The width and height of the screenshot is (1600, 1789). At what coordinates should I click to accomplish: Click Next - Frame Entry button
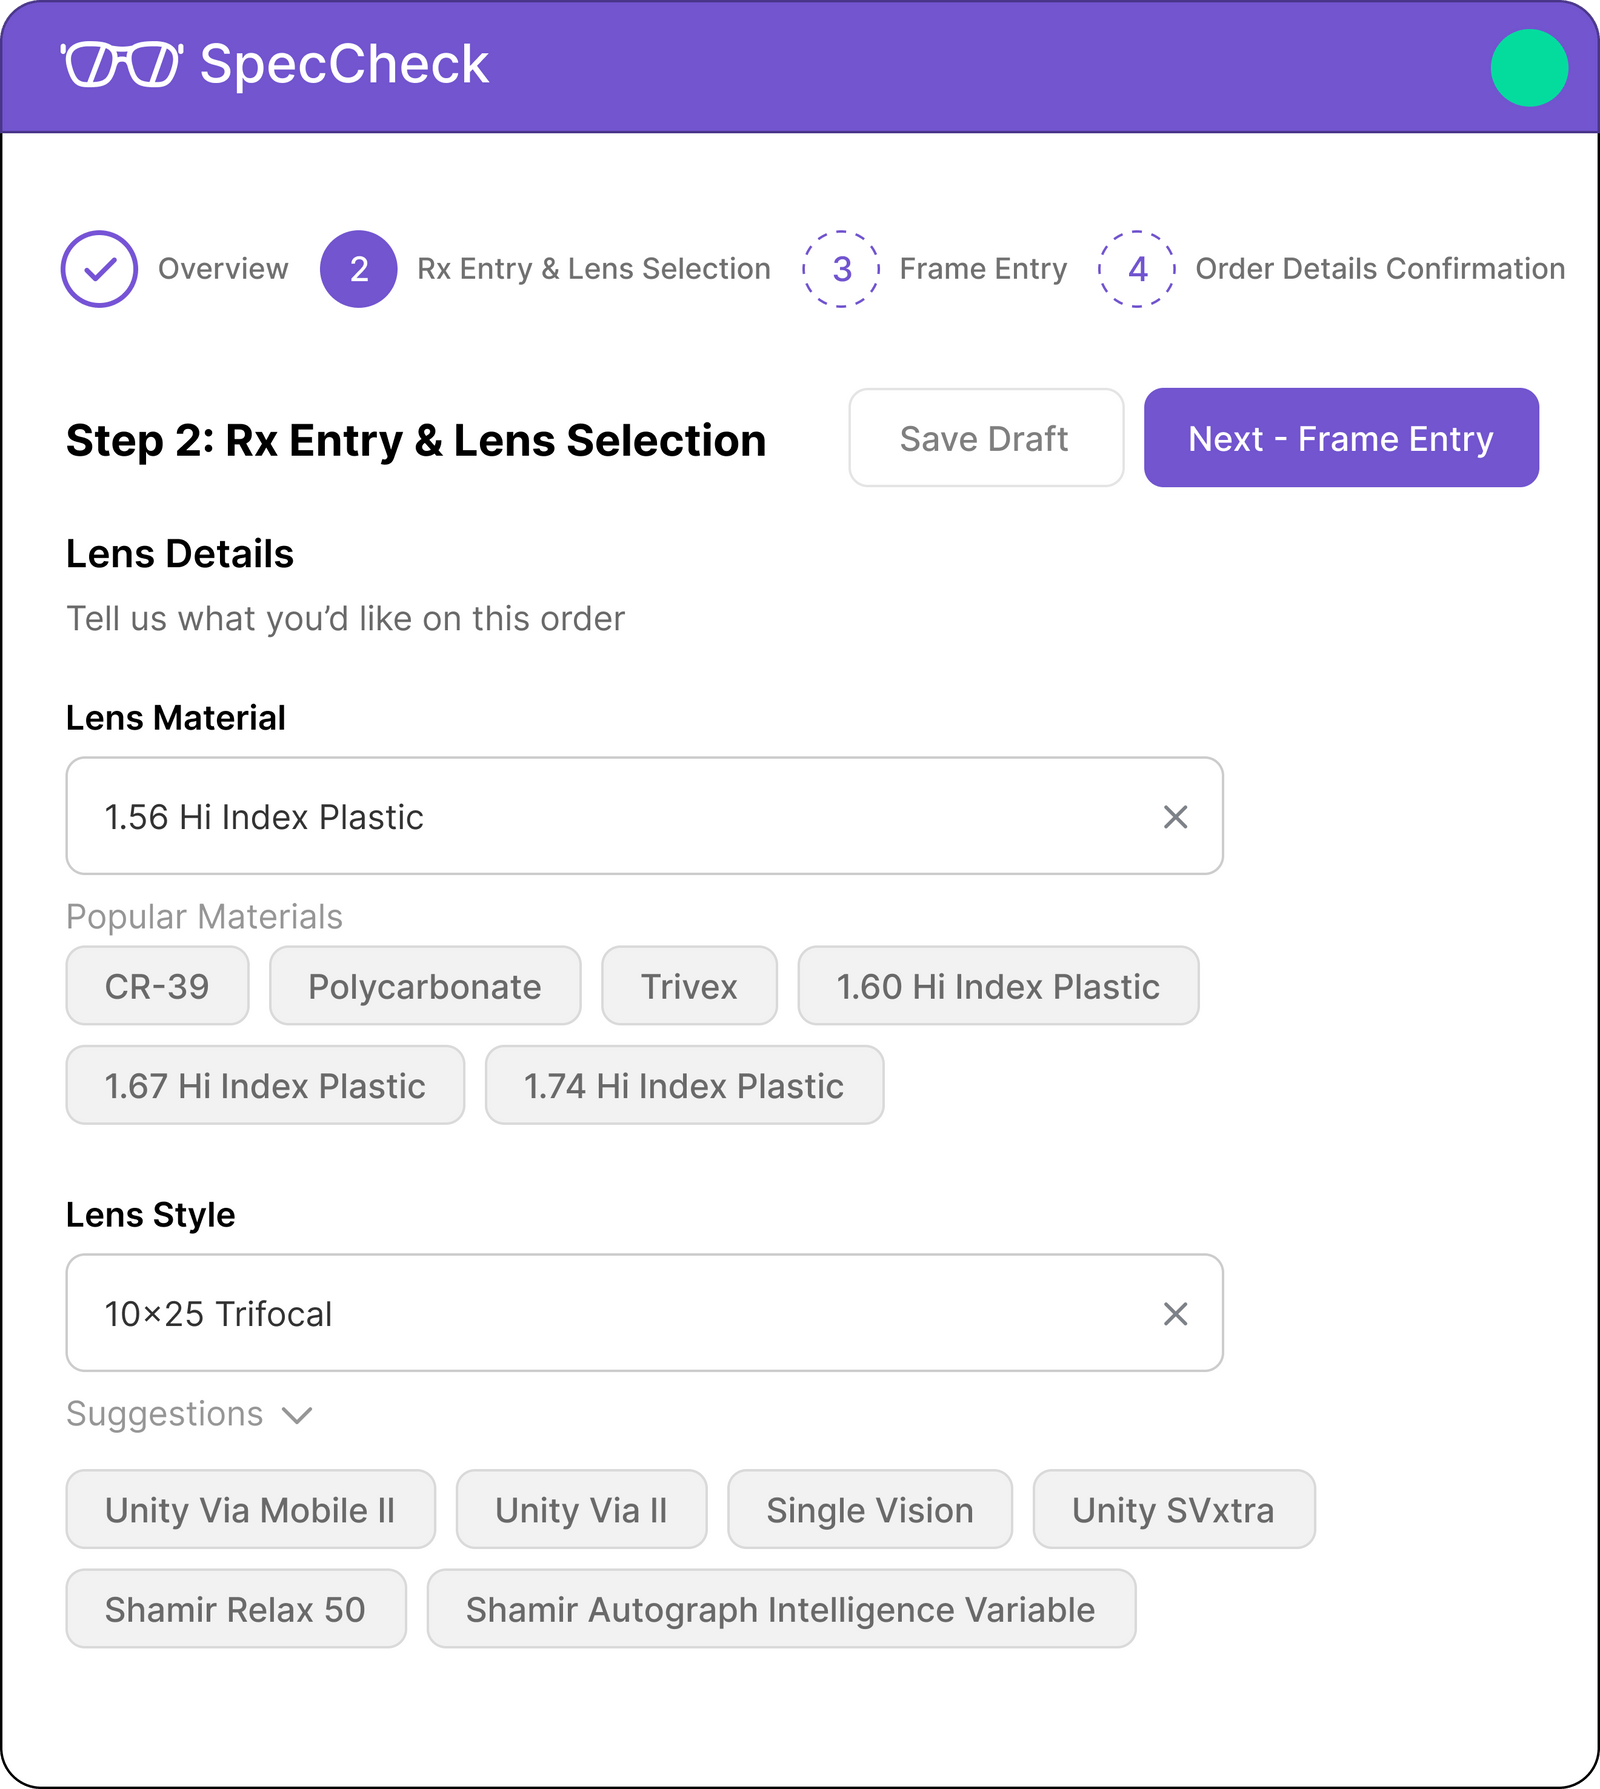coord(1341,438)
